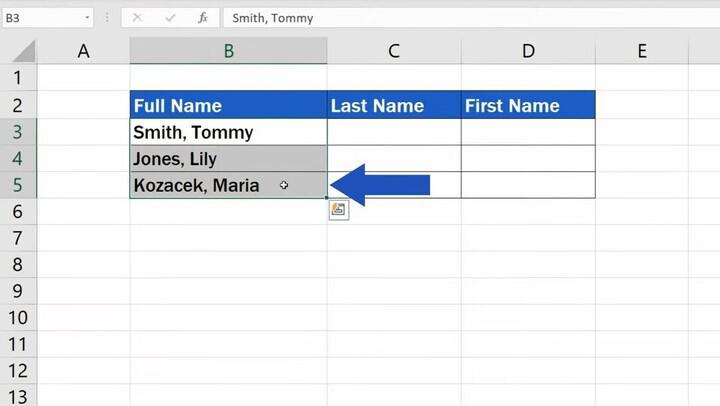This screenshot has width=720, height=406.
Task: Select the cell containing Jones, Lily
Action: (228, 159)
